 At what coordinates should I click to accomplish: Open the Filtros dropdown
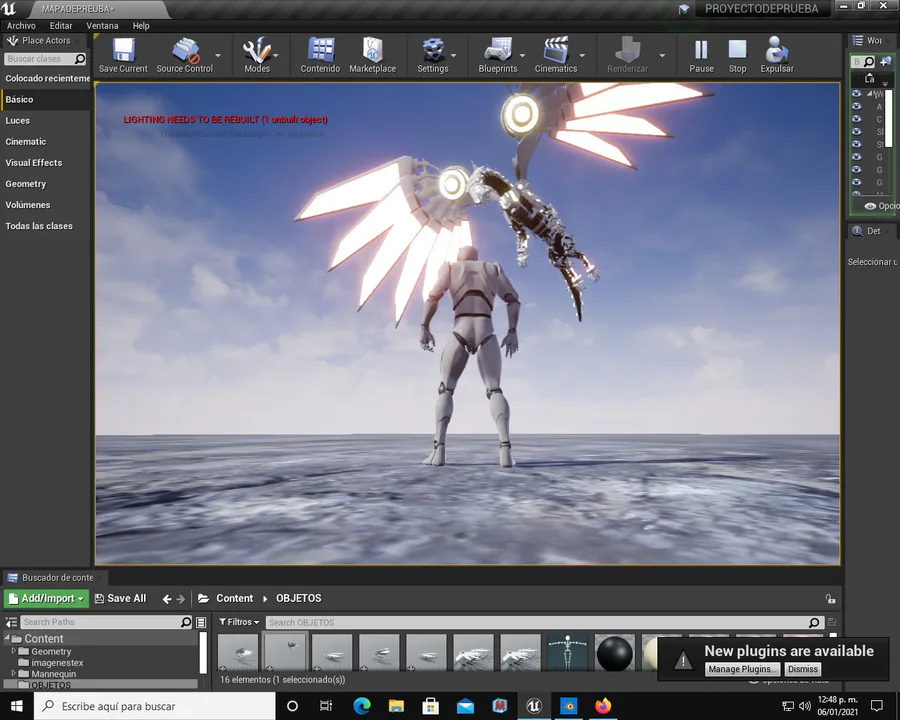click(x=239, y=622)
